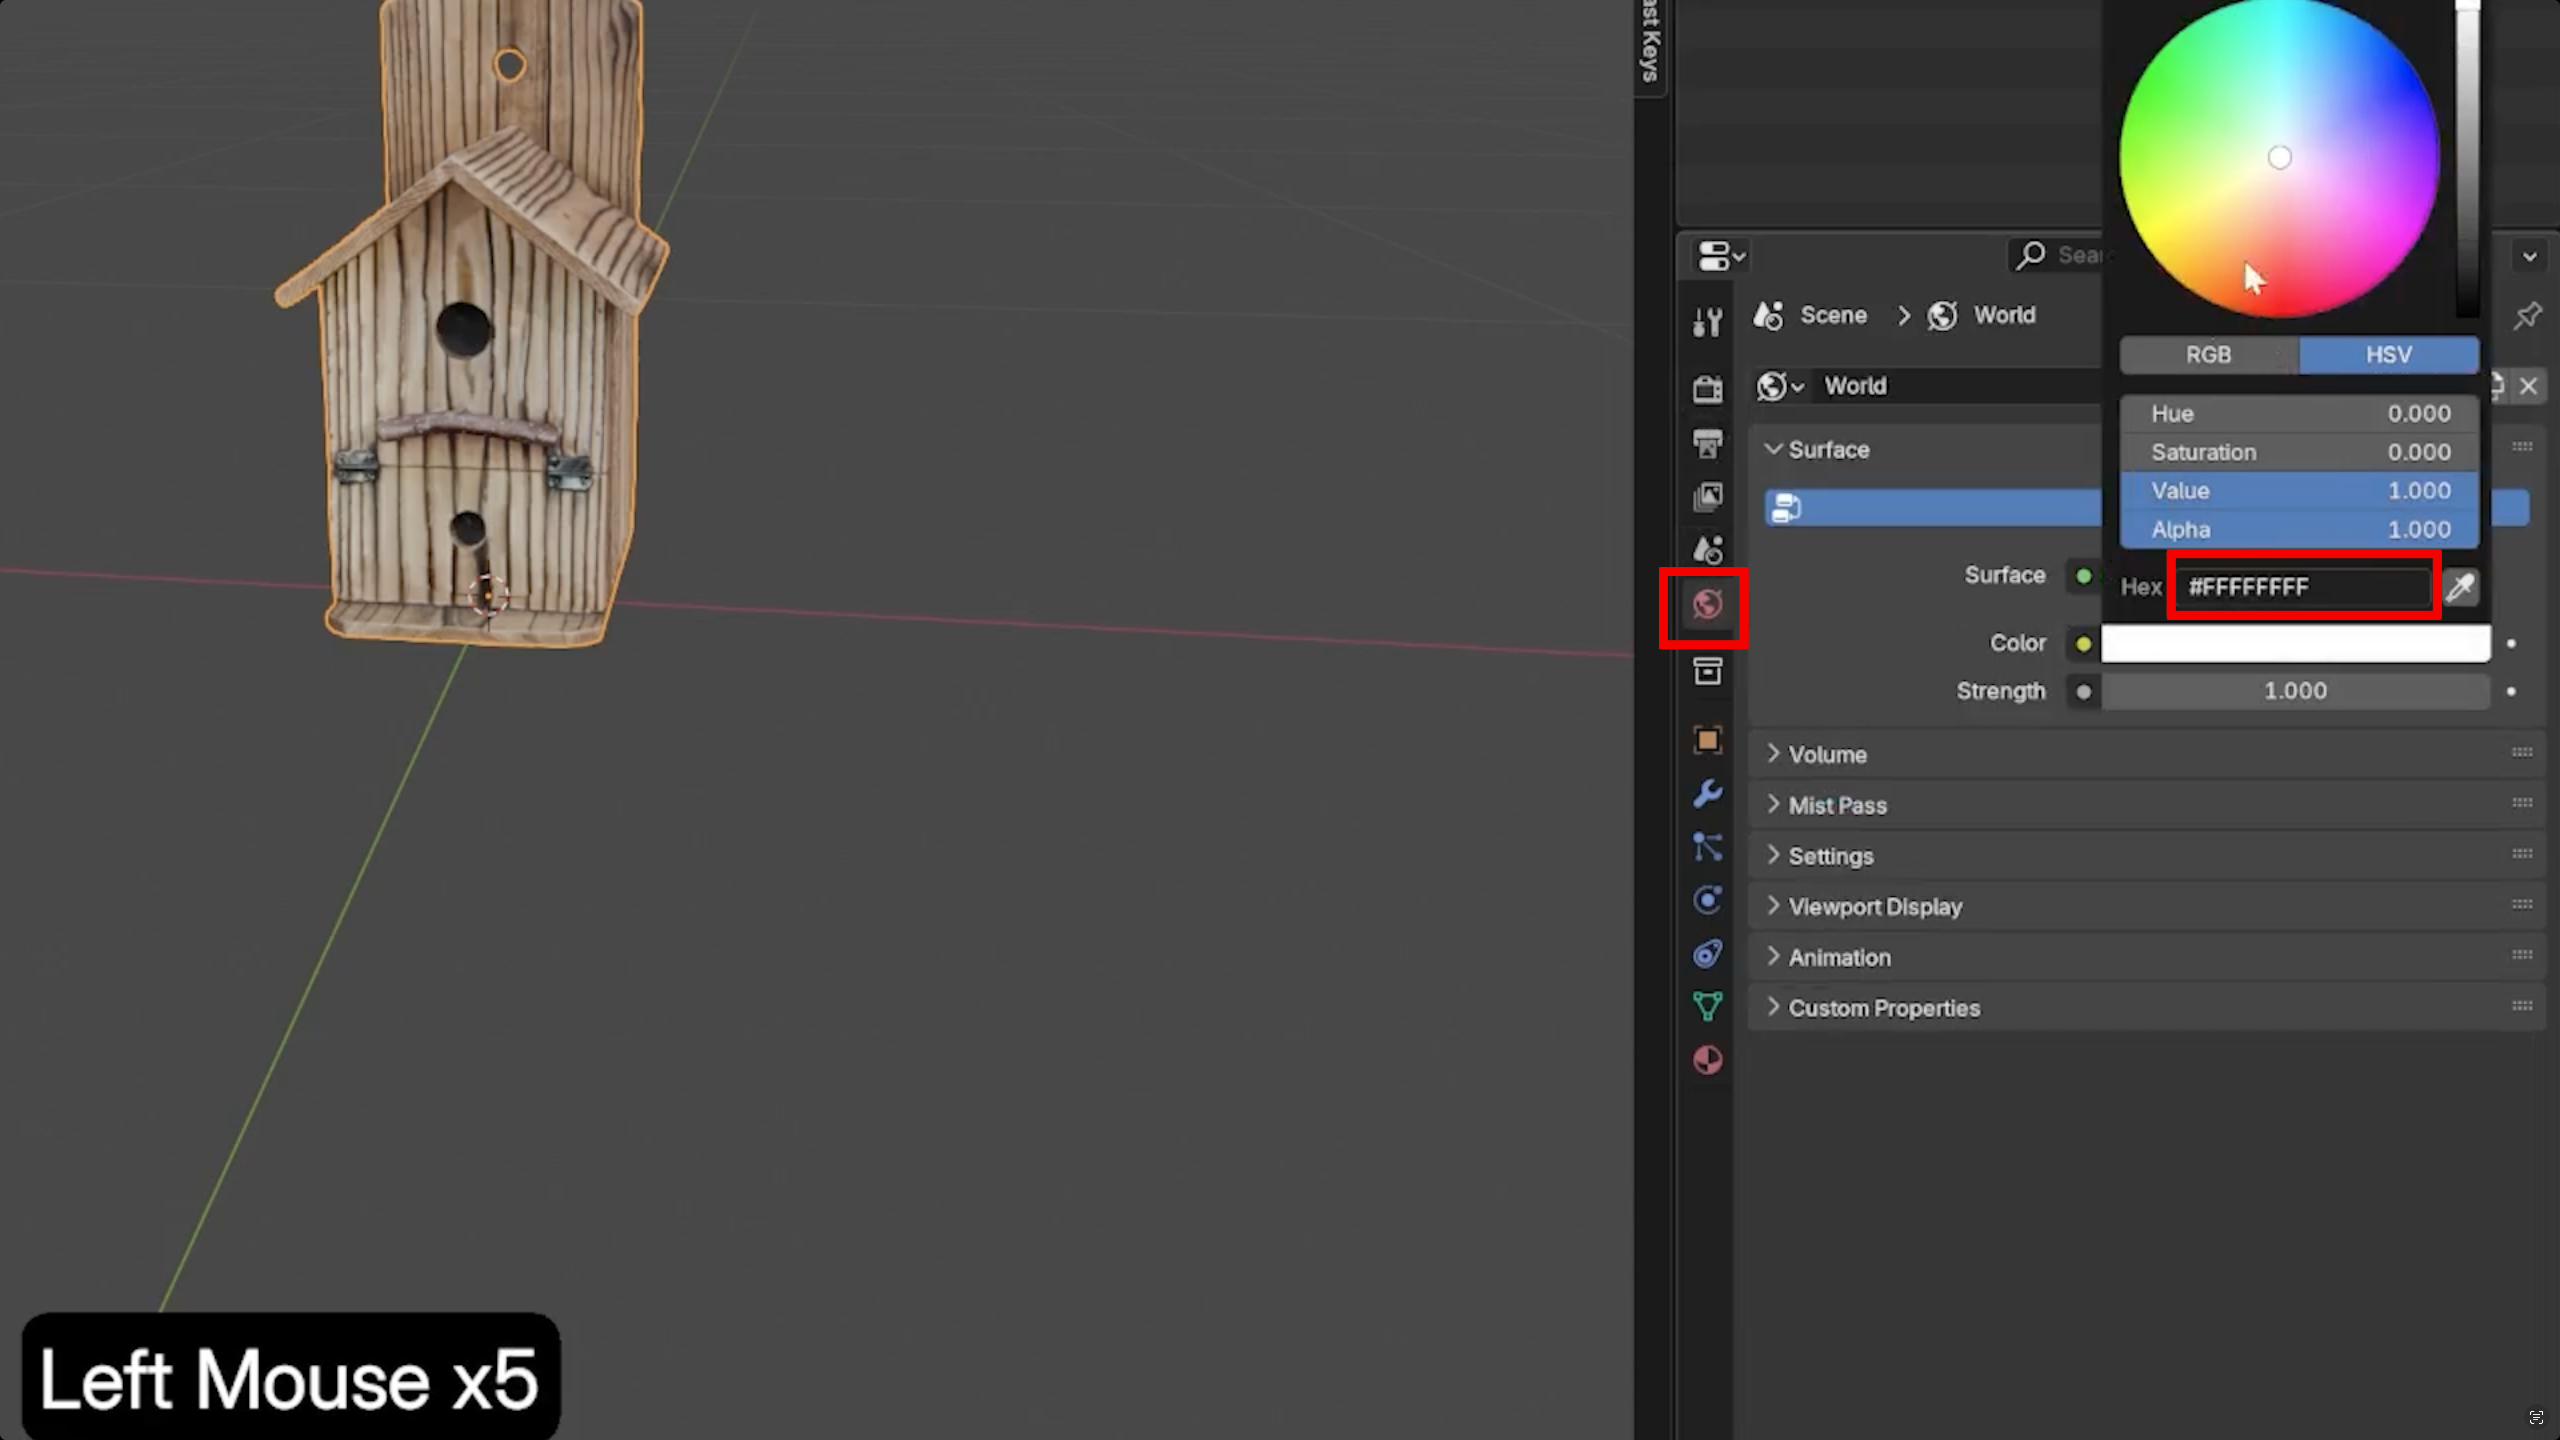Click the Hex value input field
Screen dimensions: 2560x1440
click(2300, 587)
